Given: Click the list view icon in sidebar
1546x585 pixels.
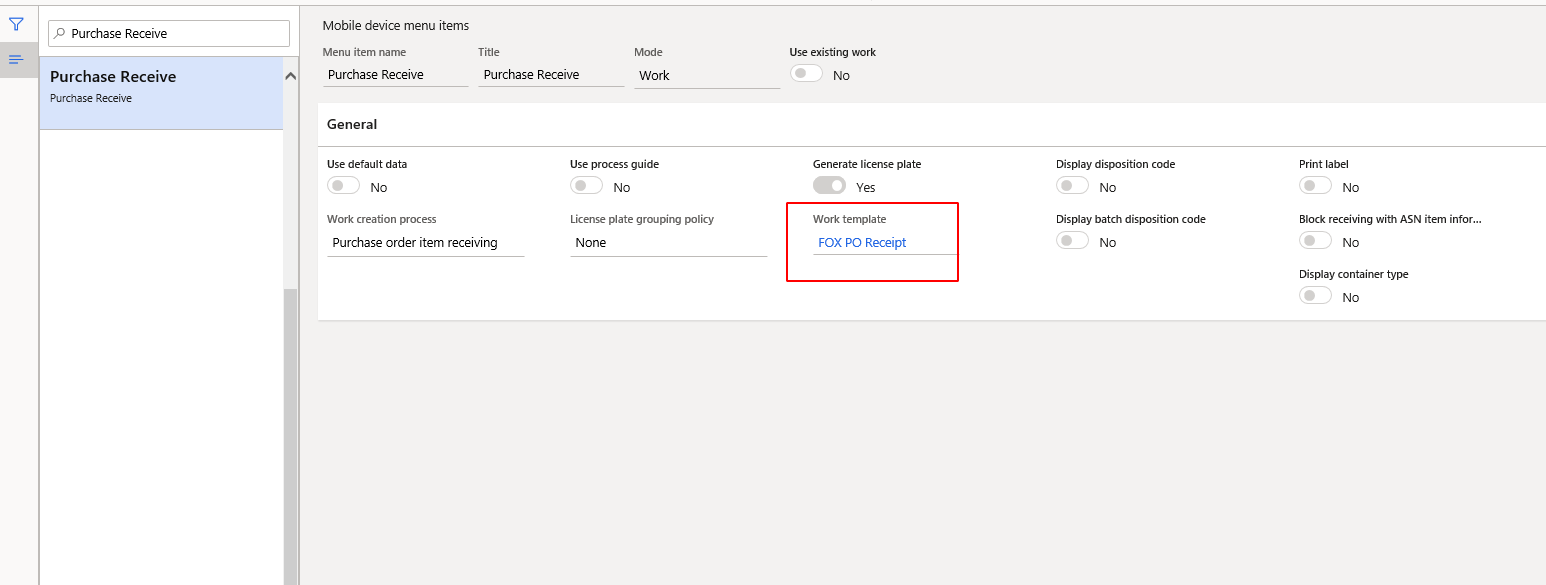Looking at the screenshot, I should [x=17, y=59].
